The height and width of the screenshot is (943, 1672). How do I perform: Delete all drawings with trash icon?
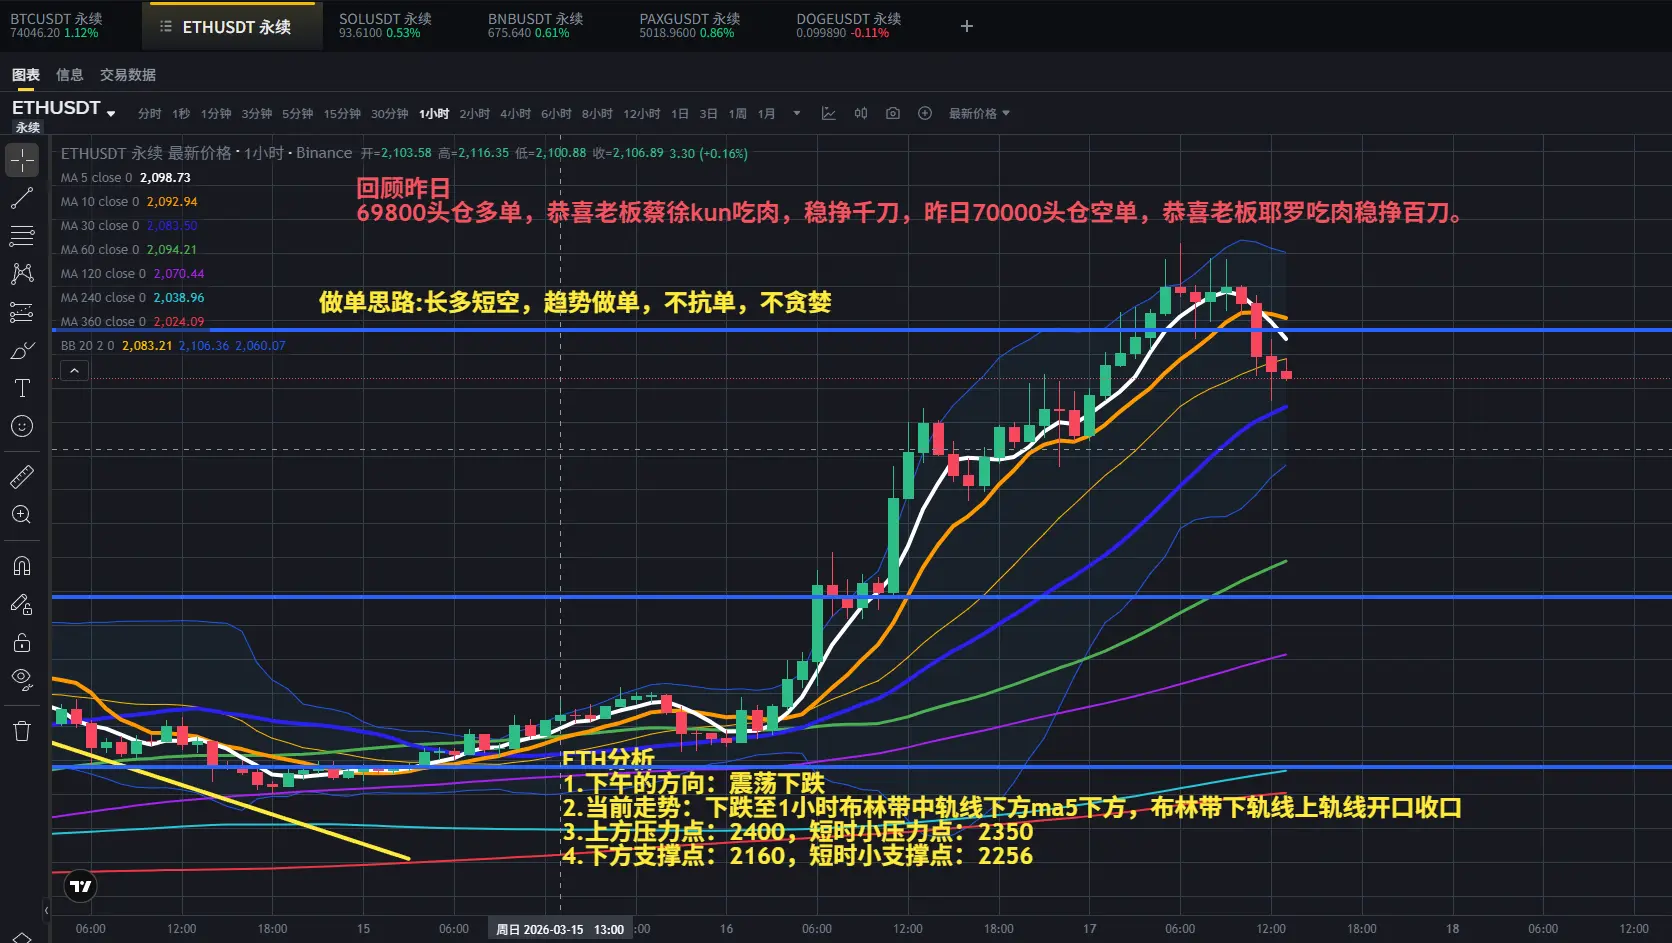click(x=22, y=731)
